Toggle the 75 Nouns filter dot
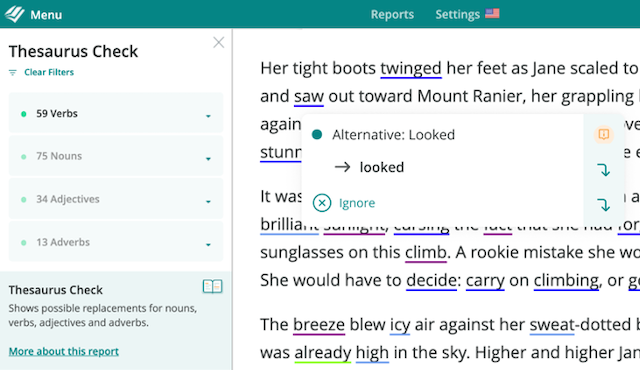640x370 pixels. point(24,157)
